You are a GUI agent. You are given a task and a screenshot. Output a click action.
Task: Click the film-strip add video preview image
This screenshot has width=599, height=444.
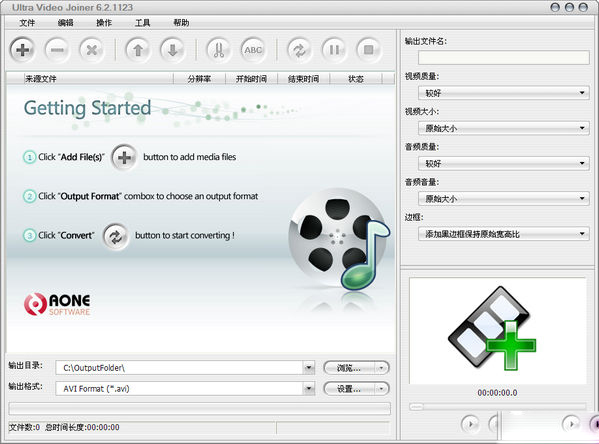coord(493,328)
